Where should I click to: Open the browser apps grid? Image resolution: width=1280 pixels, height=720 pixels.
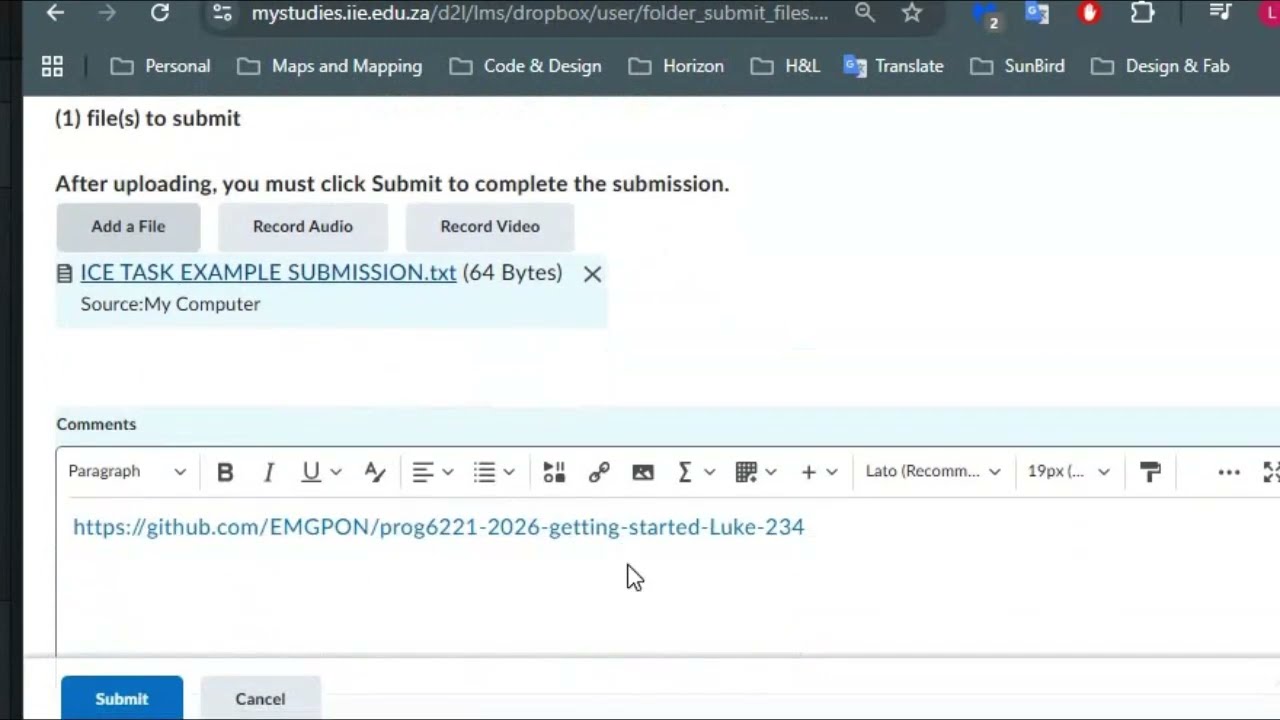[52, 66]
